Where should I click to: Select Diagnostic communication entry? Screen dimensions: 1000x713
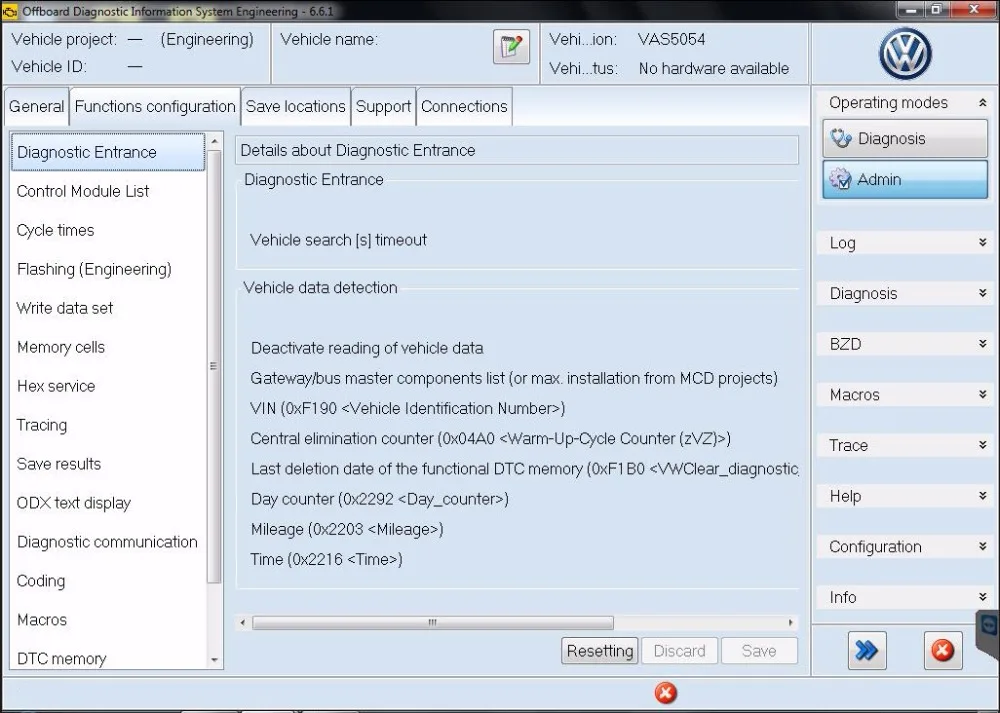108,542
